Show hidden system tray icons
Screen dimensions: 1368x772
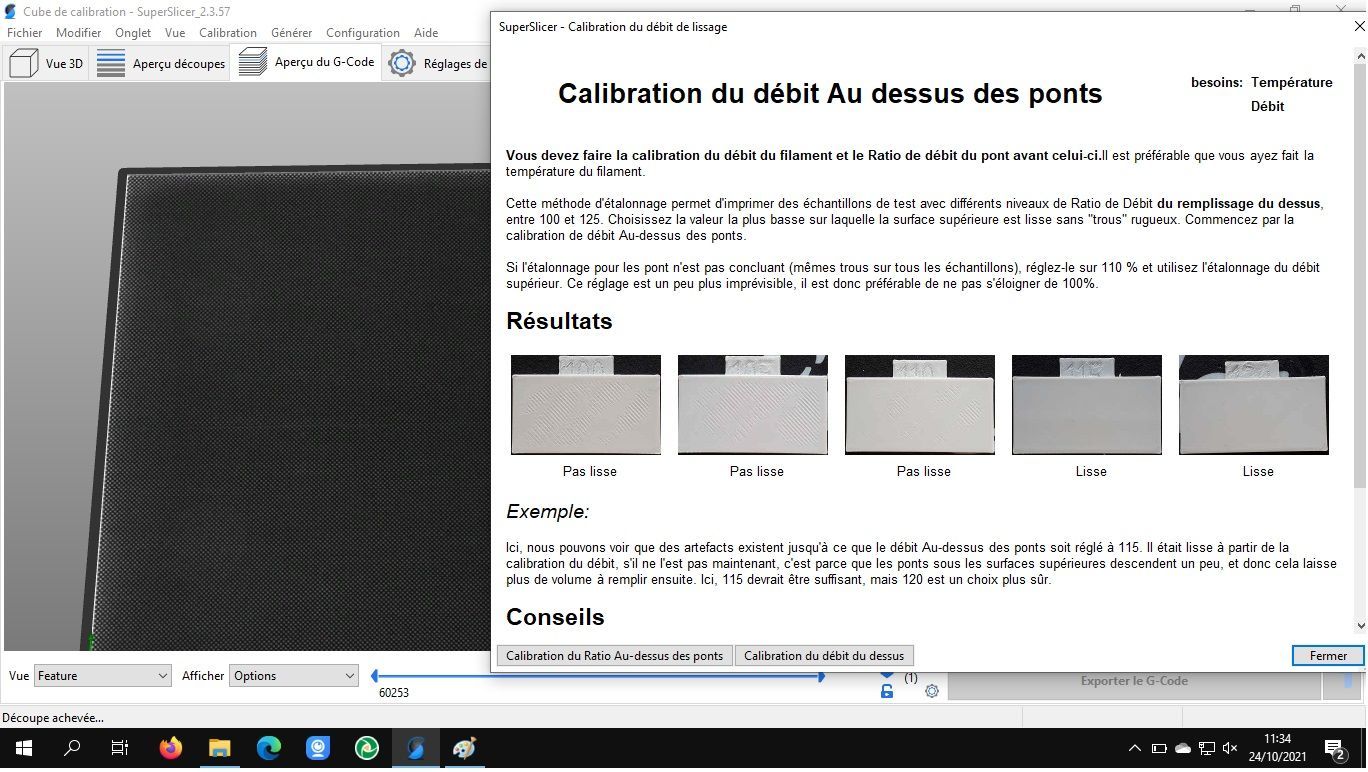(x=1134, y=748)
